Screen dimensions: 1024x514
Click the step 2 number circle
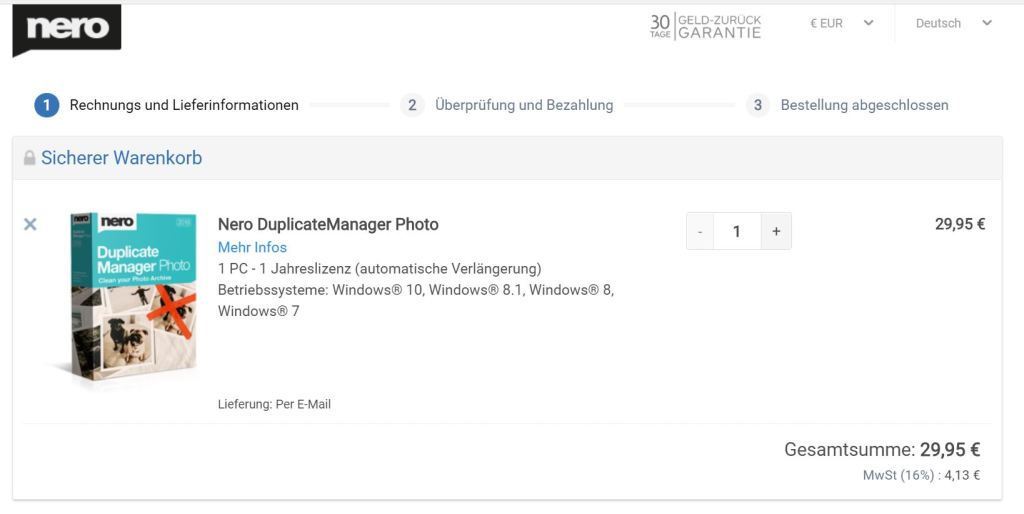412,105
